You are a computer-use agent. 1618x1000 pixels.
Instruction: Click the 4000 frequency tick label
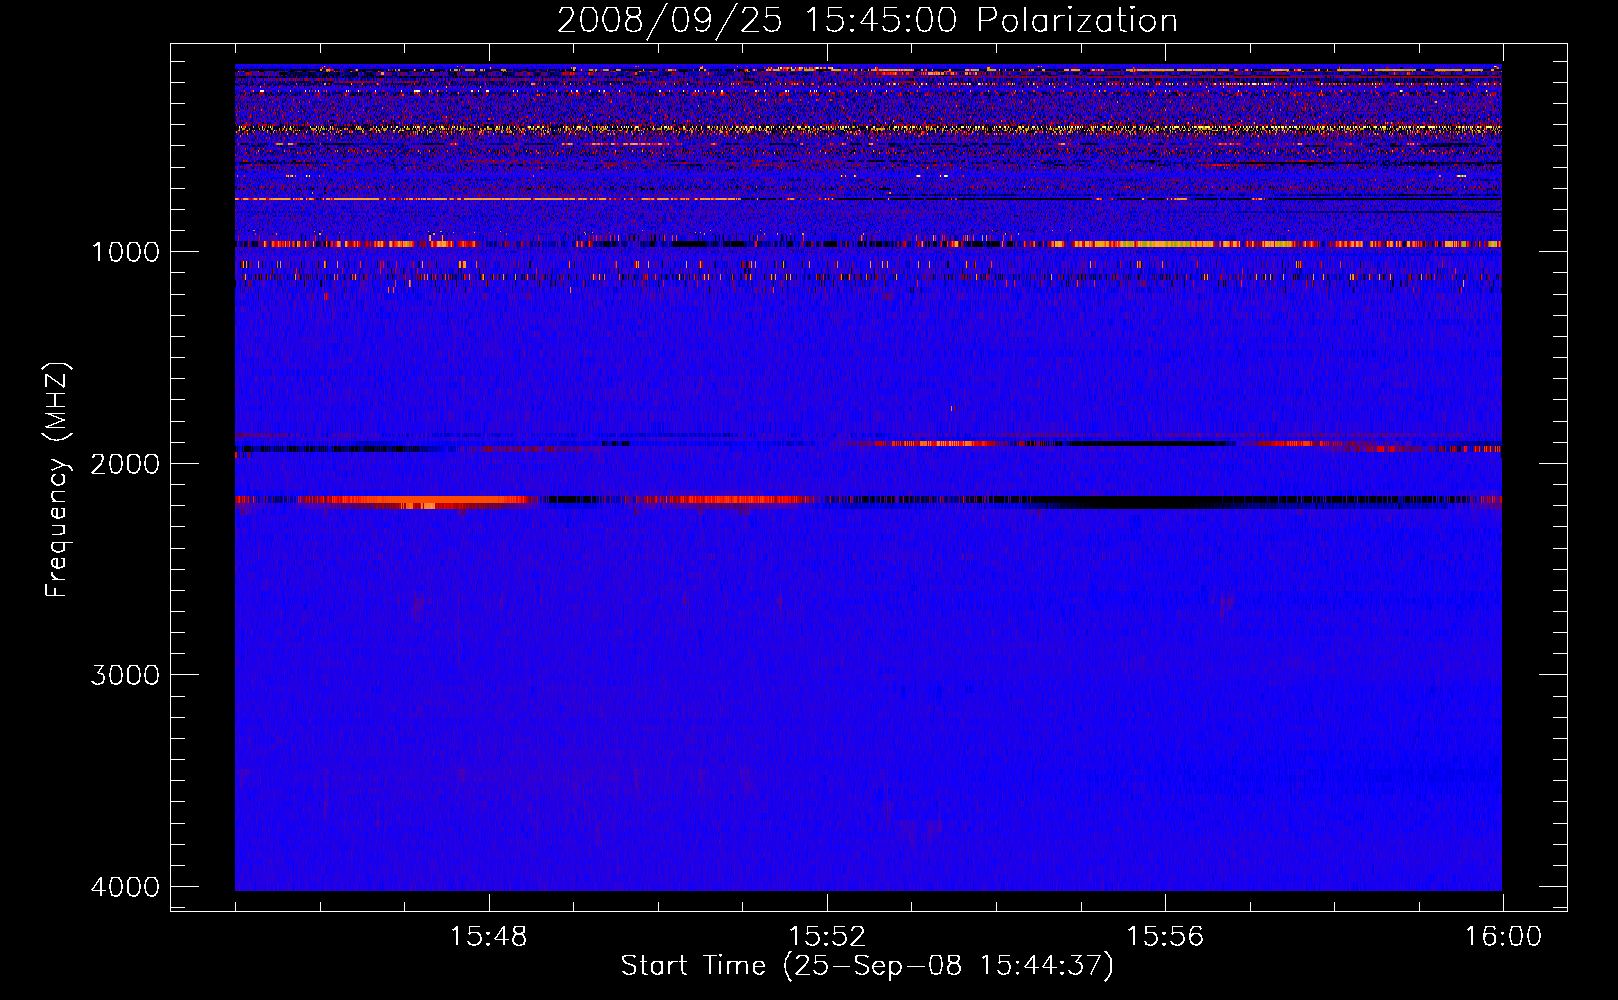click(x=125, y=887)
